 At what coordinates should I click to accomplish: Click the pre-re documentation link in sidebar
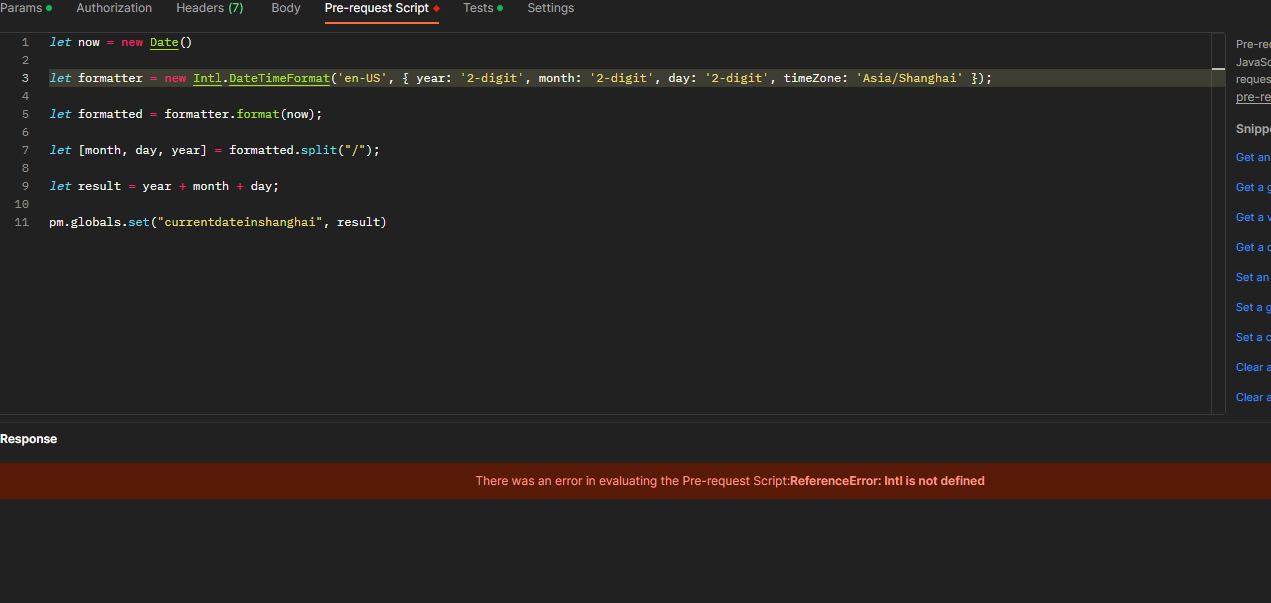click(x=1253, y=97)
